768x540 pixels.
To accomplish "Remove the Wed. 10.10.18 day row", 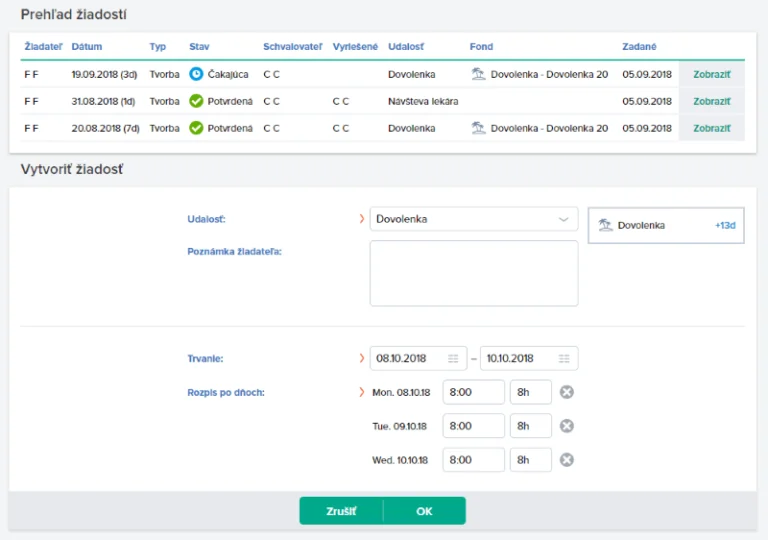I will pos(566,460).
